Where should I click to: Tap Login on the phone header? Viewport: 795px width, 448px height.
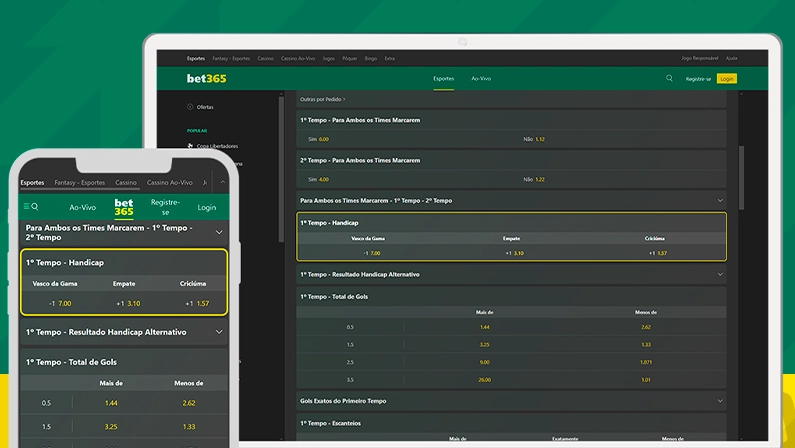click(x=207, y=208)
